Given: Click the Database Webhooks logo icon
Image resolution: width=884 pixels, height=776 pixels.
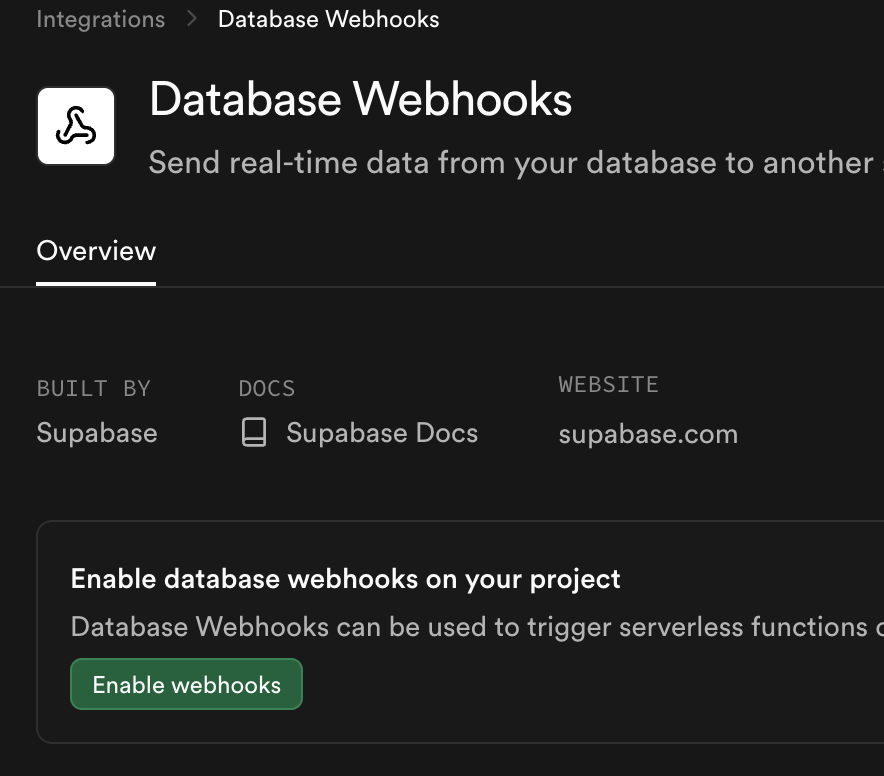Looking at the screenshot, I should 76,126.
